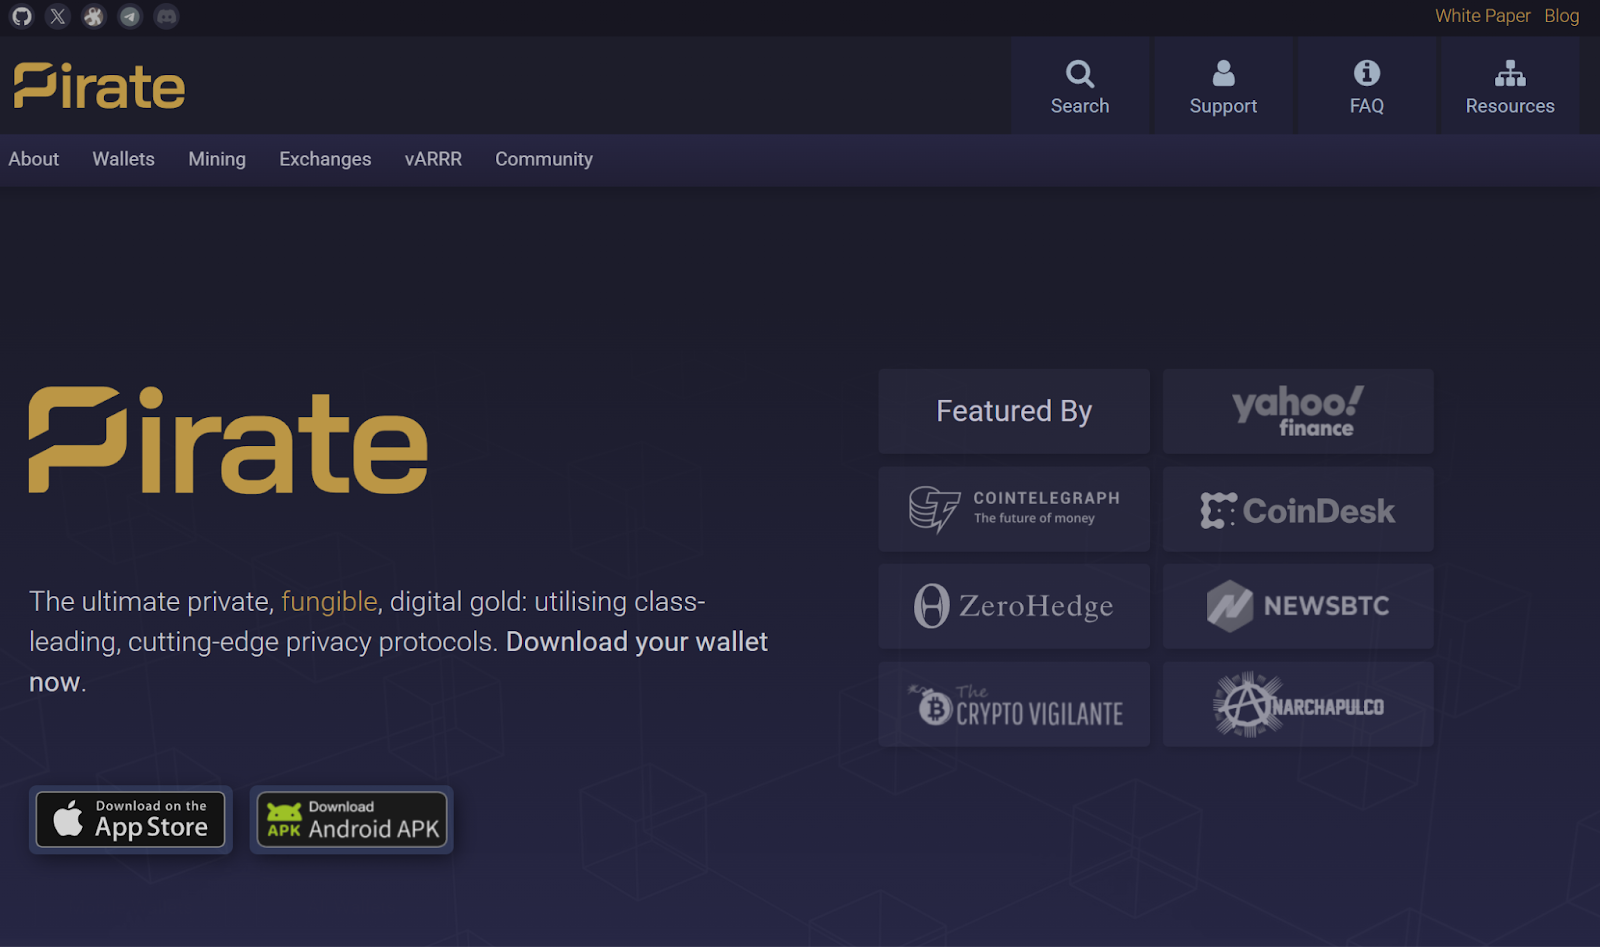Open the Telegram channel icon
The width and height of the screenshot is (1600, 947).
coord(130,16)
